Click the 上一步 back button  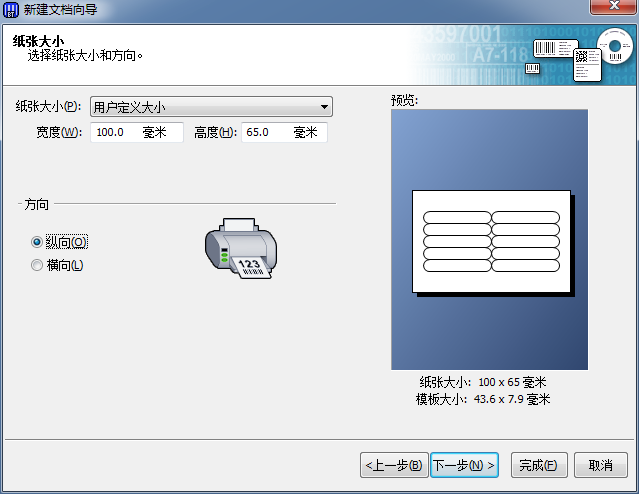point(394,465)
